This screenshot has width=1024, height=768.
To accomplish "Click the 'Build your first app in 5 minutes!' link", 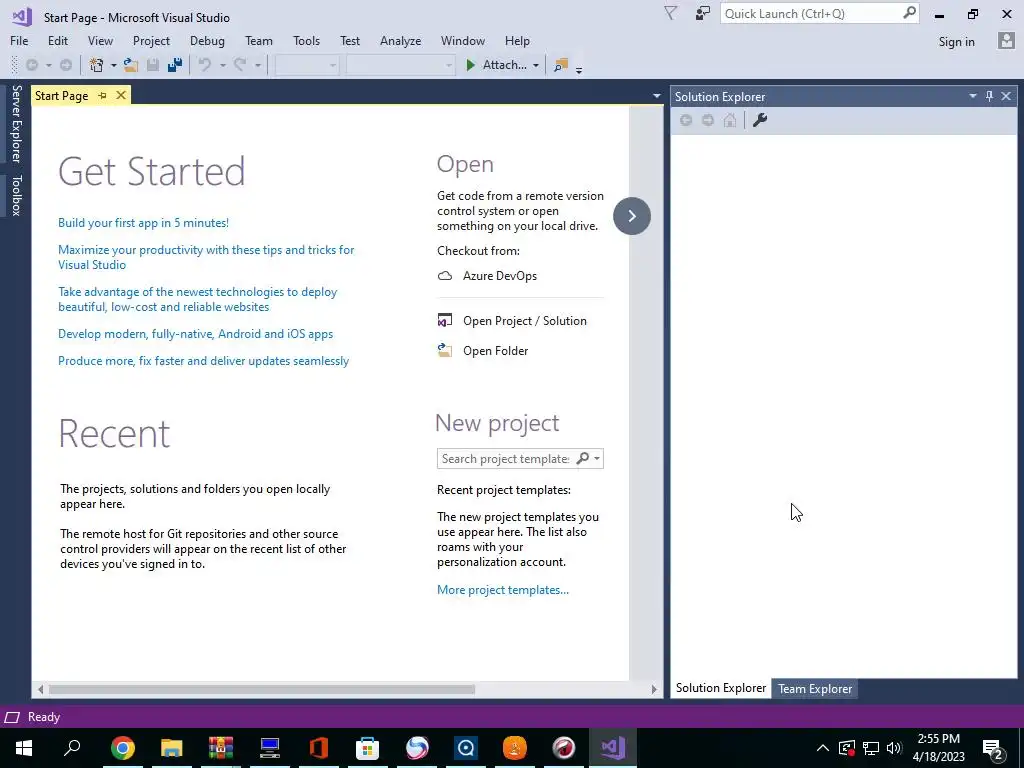I will tap(143, 223).
